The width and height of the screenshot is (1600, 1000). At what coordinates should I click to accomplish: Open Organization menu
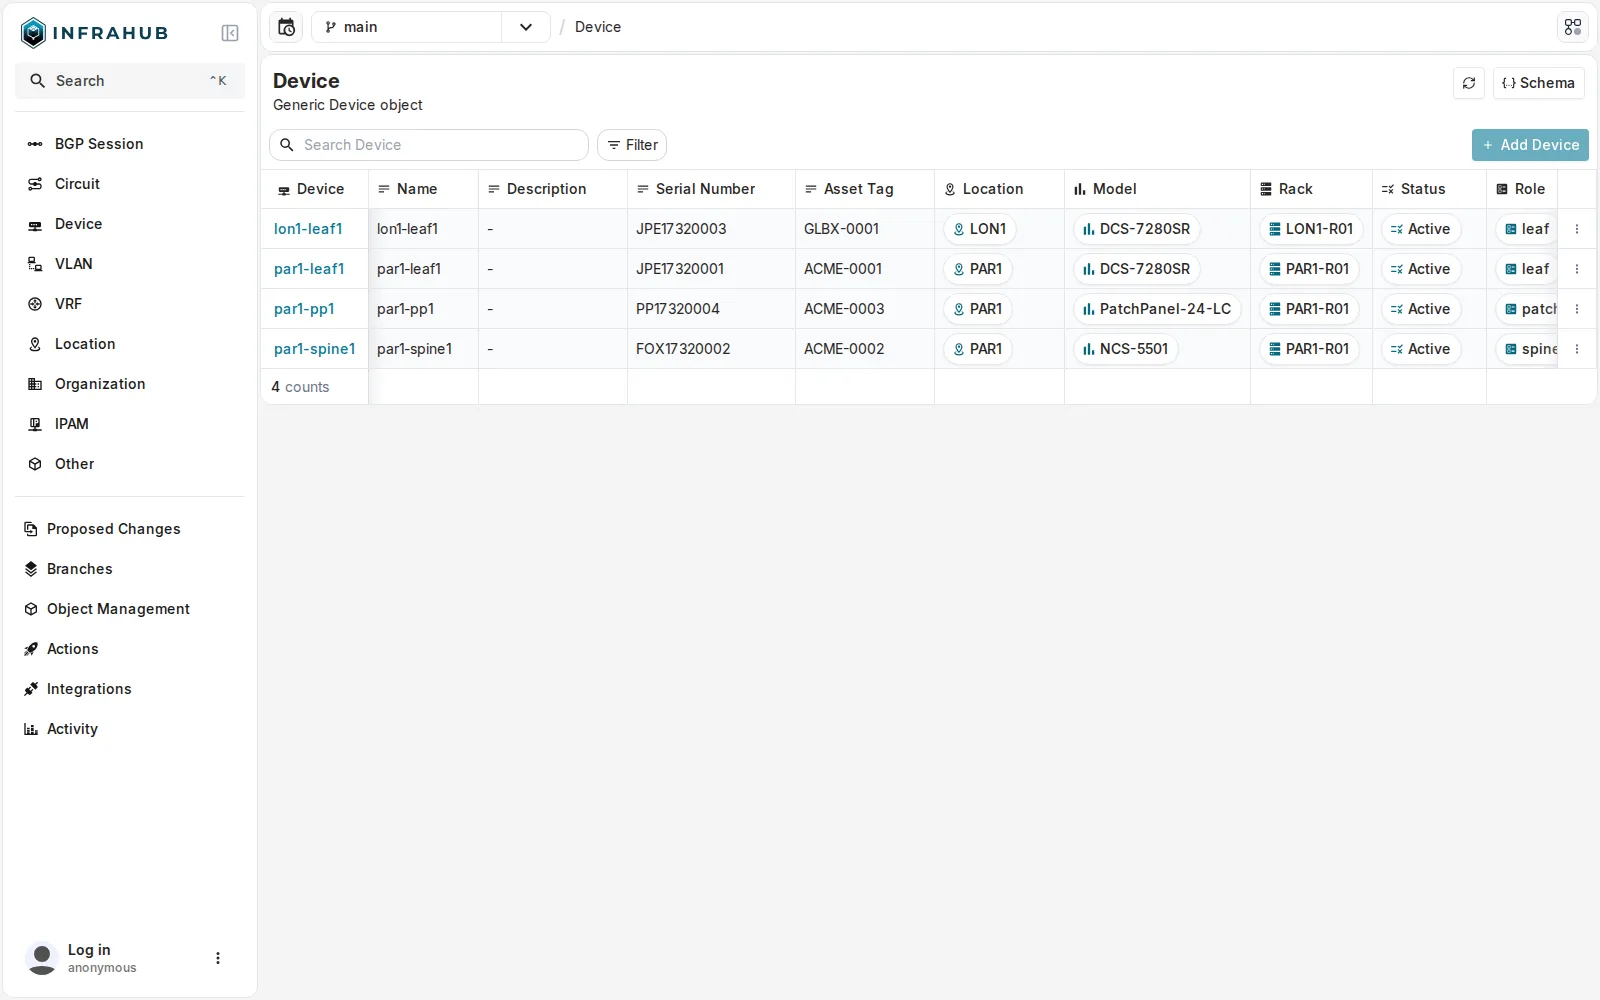[130, 384]
